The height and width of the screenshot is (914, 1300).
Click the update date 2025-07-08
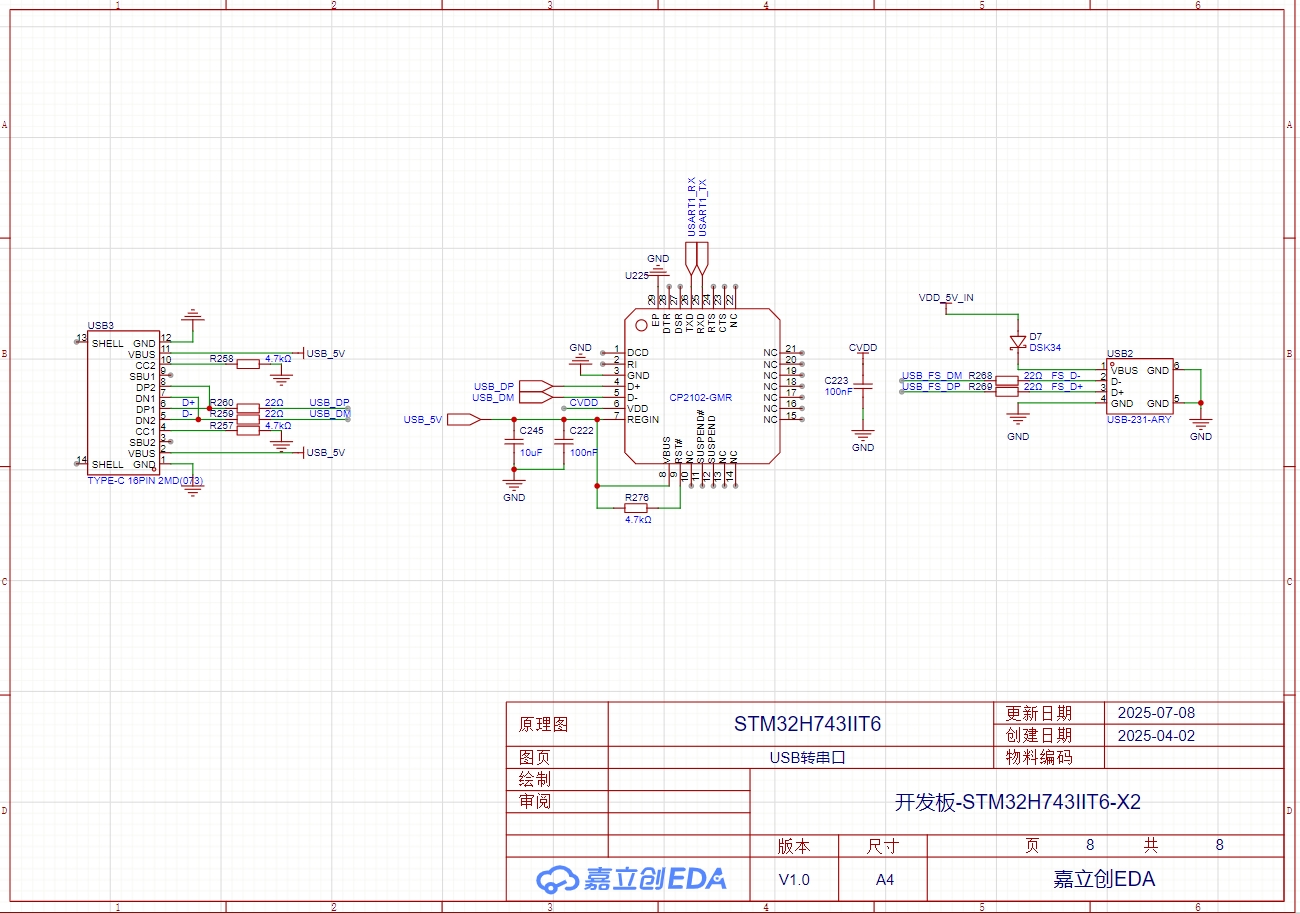click(x=1156, y=713)
